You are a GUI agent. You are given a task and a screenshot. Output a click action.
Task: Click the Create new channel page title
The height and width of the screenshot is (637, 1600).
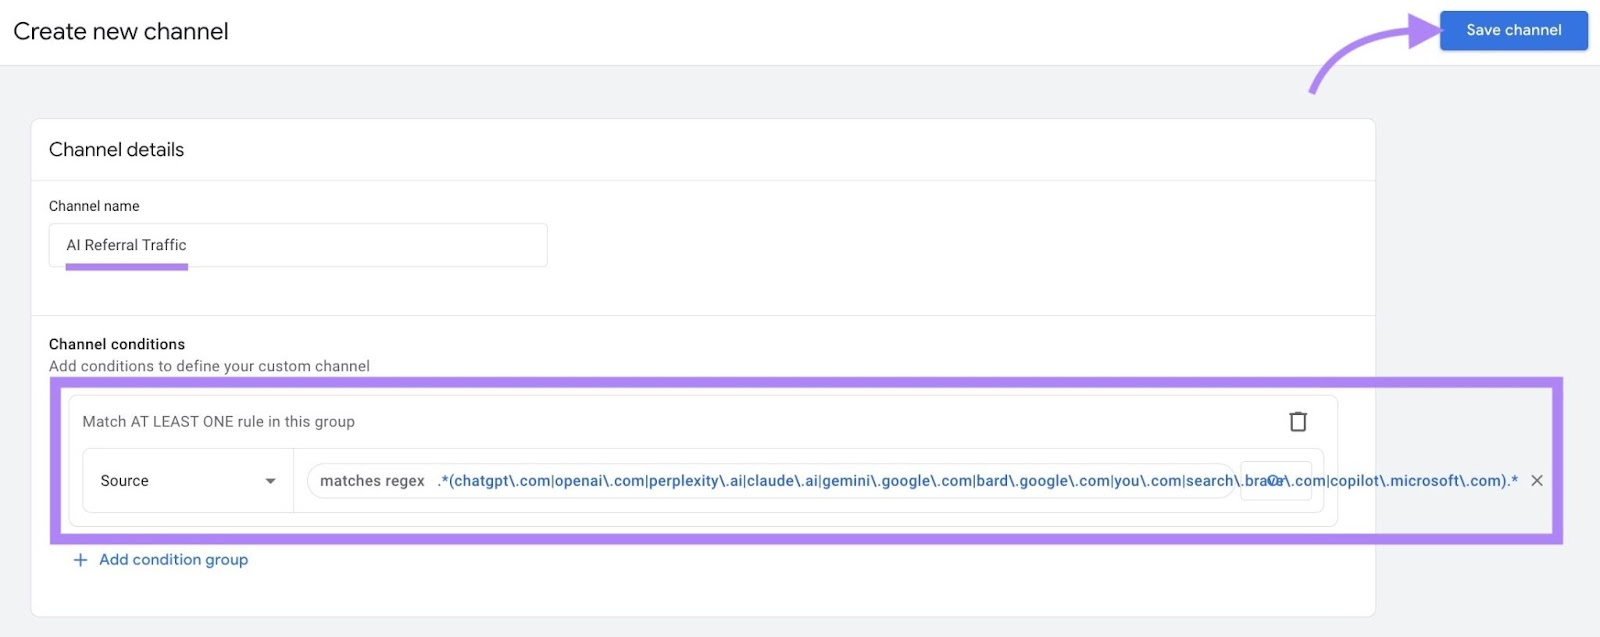coord(120,31)
